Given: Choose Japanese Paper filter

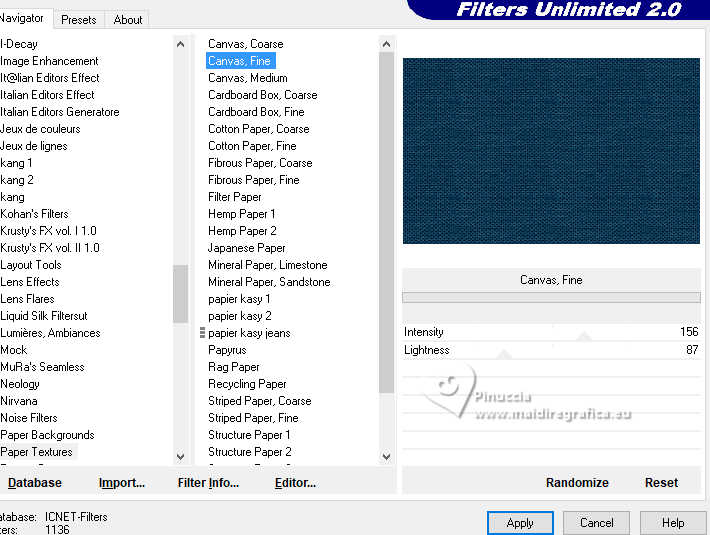Looking at the screenshot, I should click(247, 248).
